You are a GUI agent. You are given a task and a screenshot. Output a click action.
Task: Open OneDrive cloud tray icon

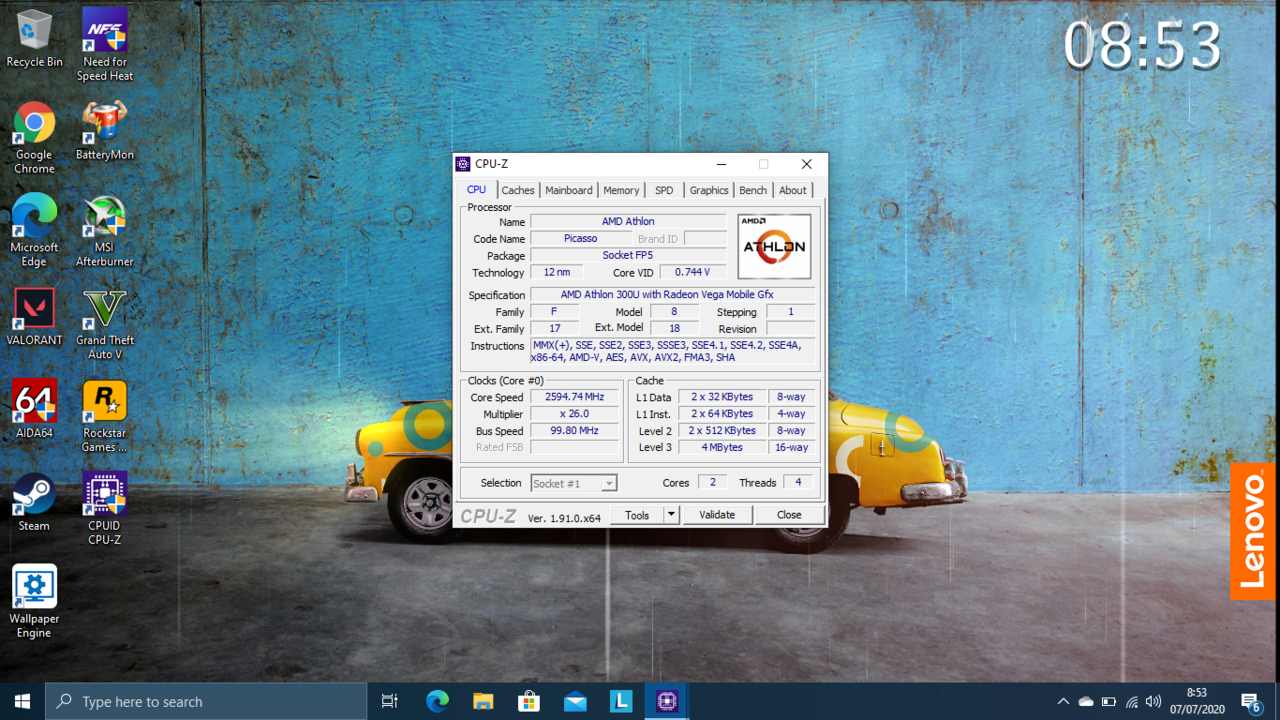[1086, 701]
